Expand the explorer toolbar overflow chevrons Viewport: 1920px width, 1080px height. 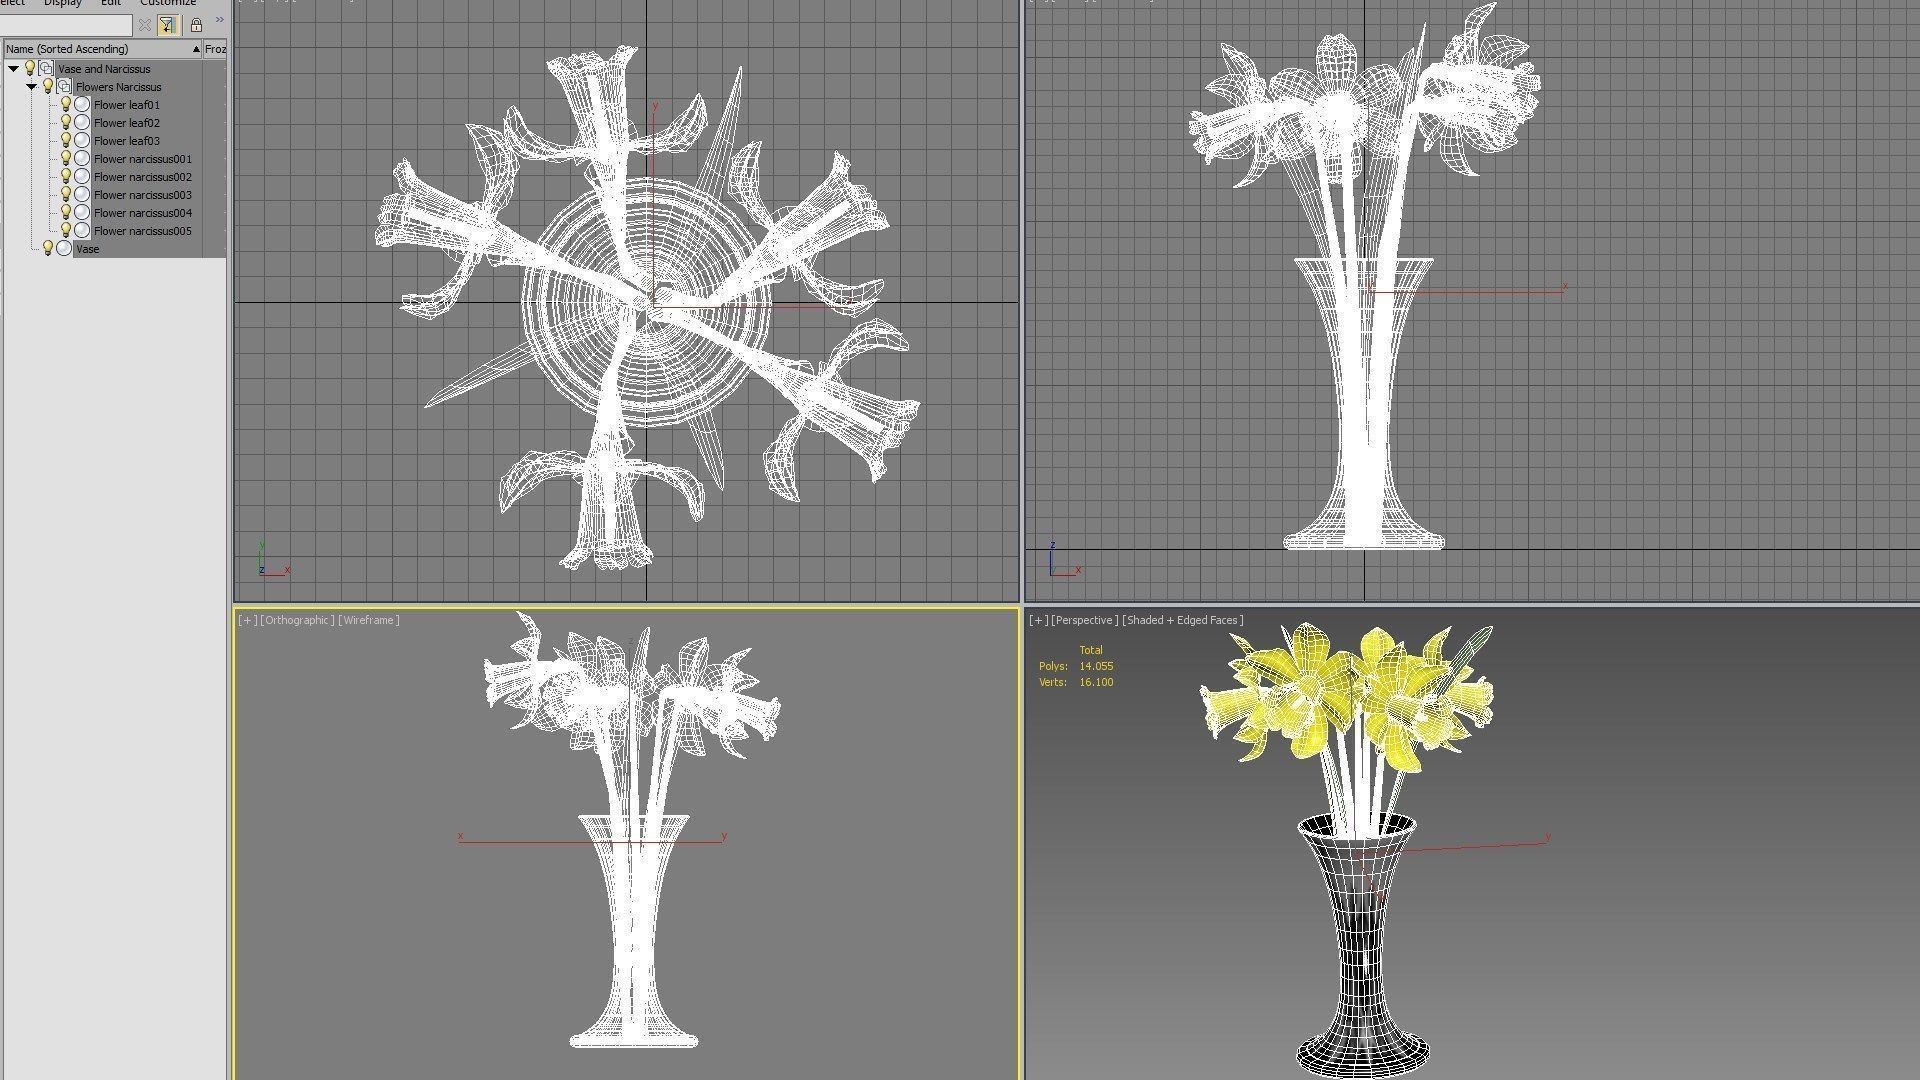coord(219,20)
